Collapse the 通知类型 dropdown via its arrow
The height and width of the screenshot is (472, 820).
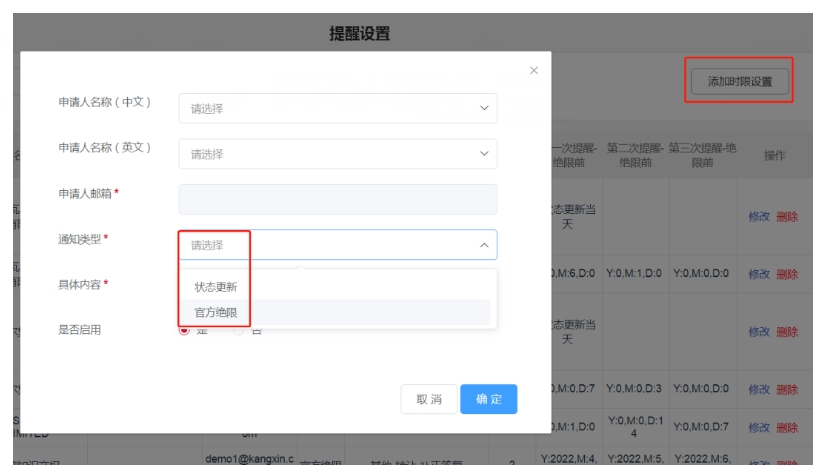coord(484,245)
